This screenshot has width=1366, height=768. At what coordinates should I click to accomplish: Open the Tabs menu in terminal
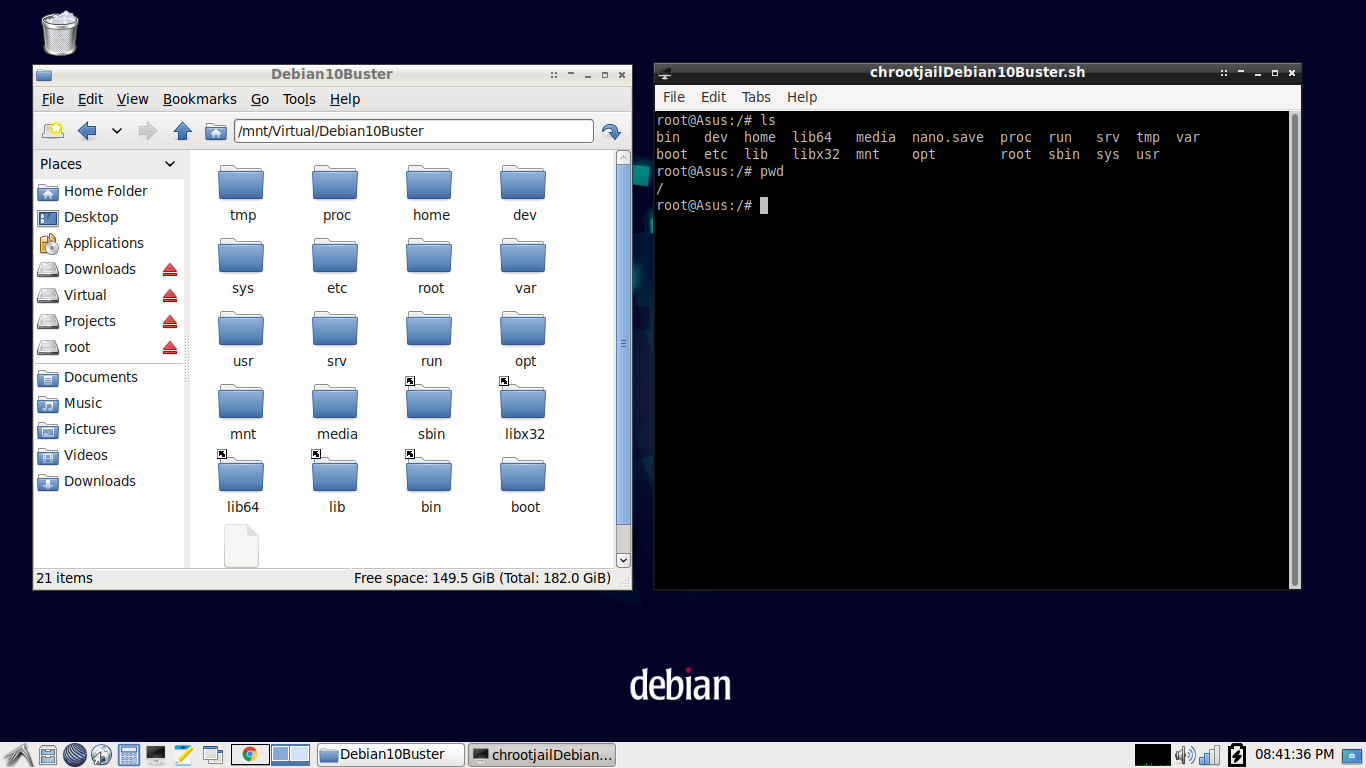click(x=756, y=97)
